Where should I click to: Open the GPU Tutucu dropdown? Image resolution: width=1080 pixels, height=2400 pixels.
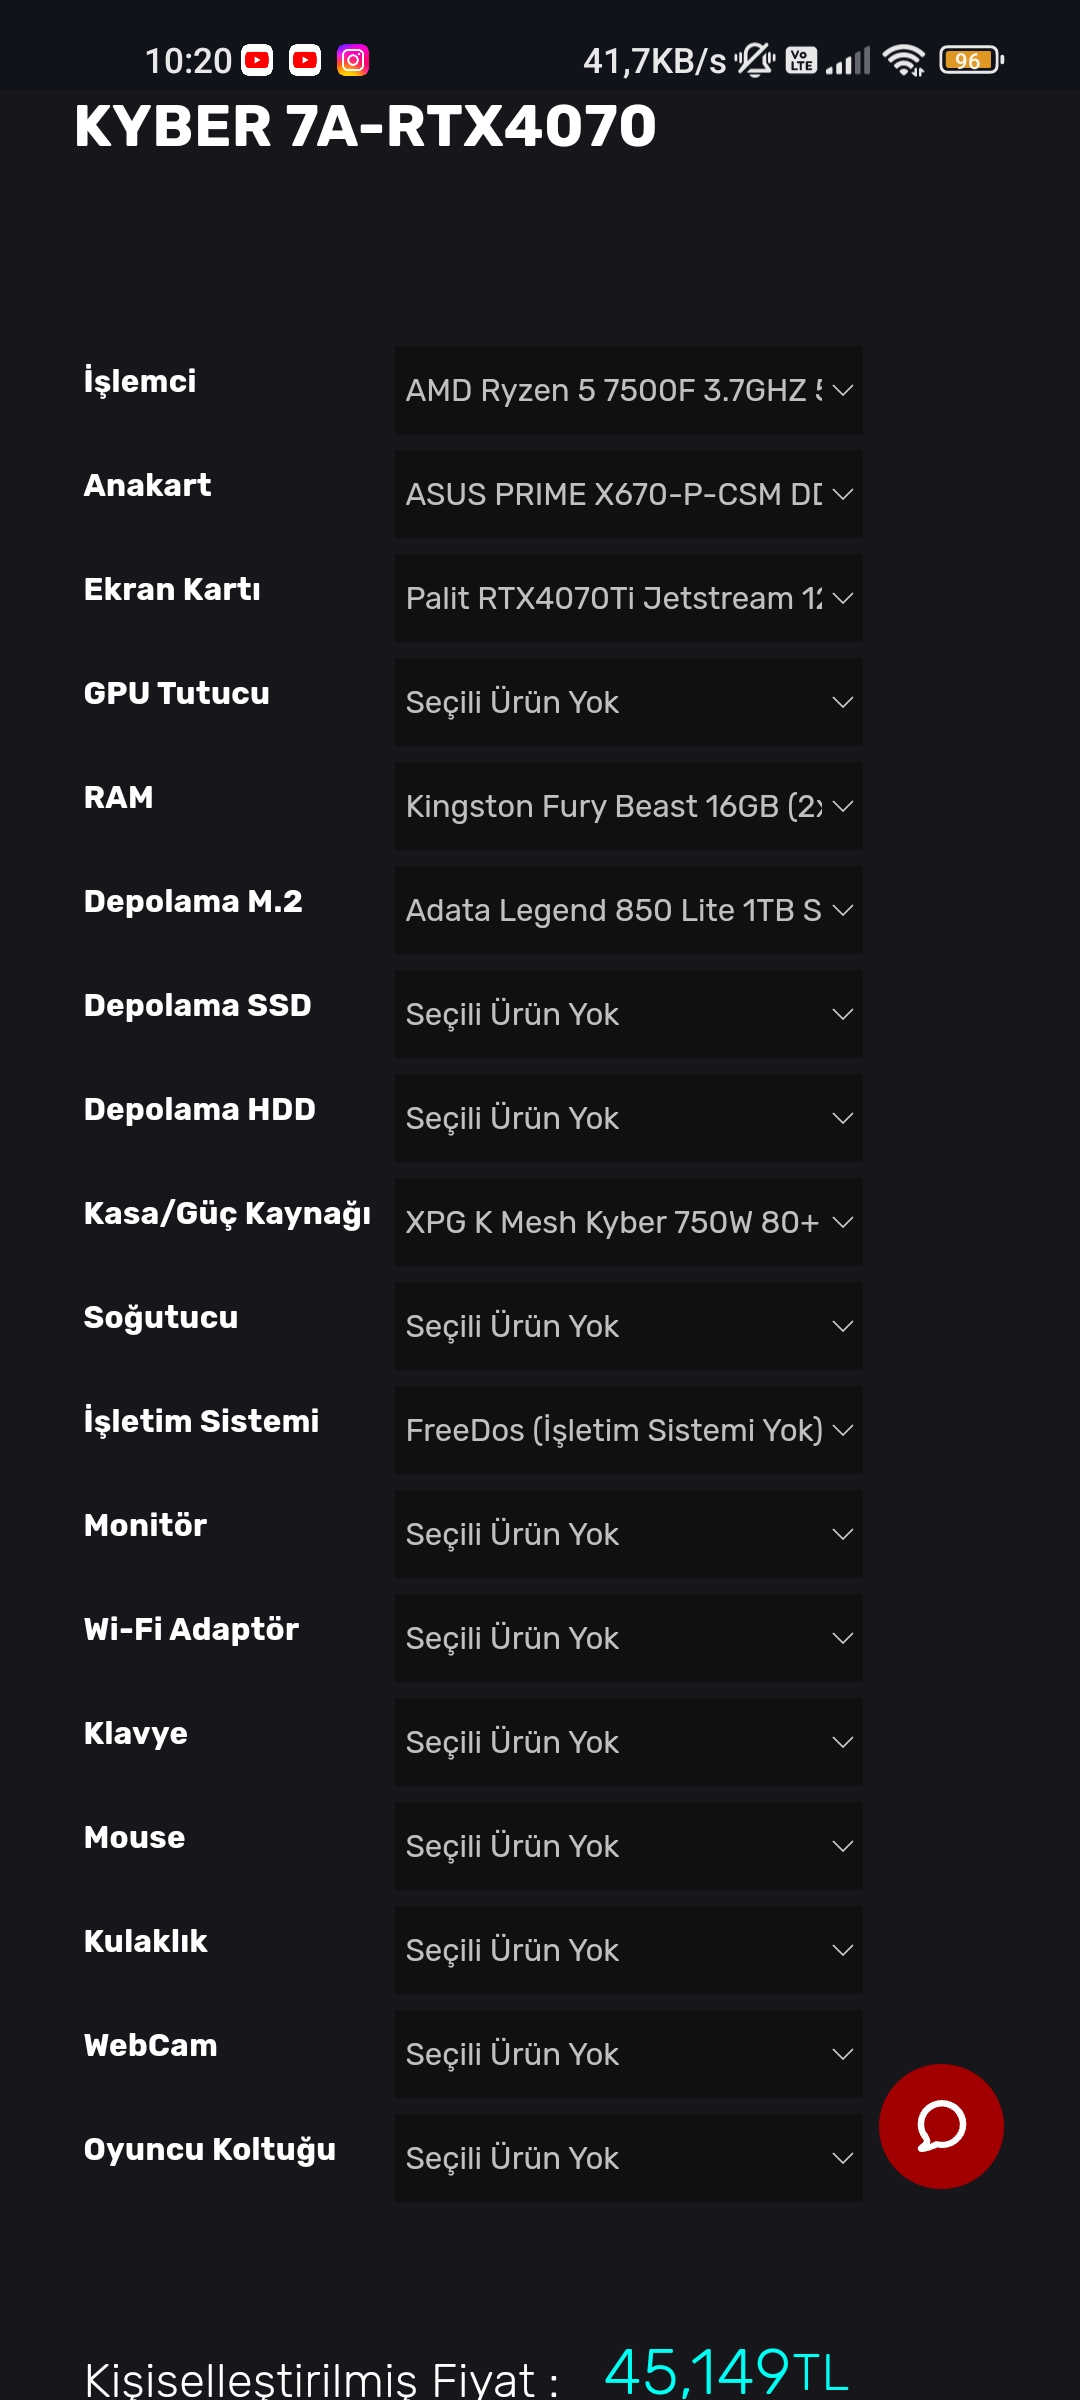click(628, 702)
